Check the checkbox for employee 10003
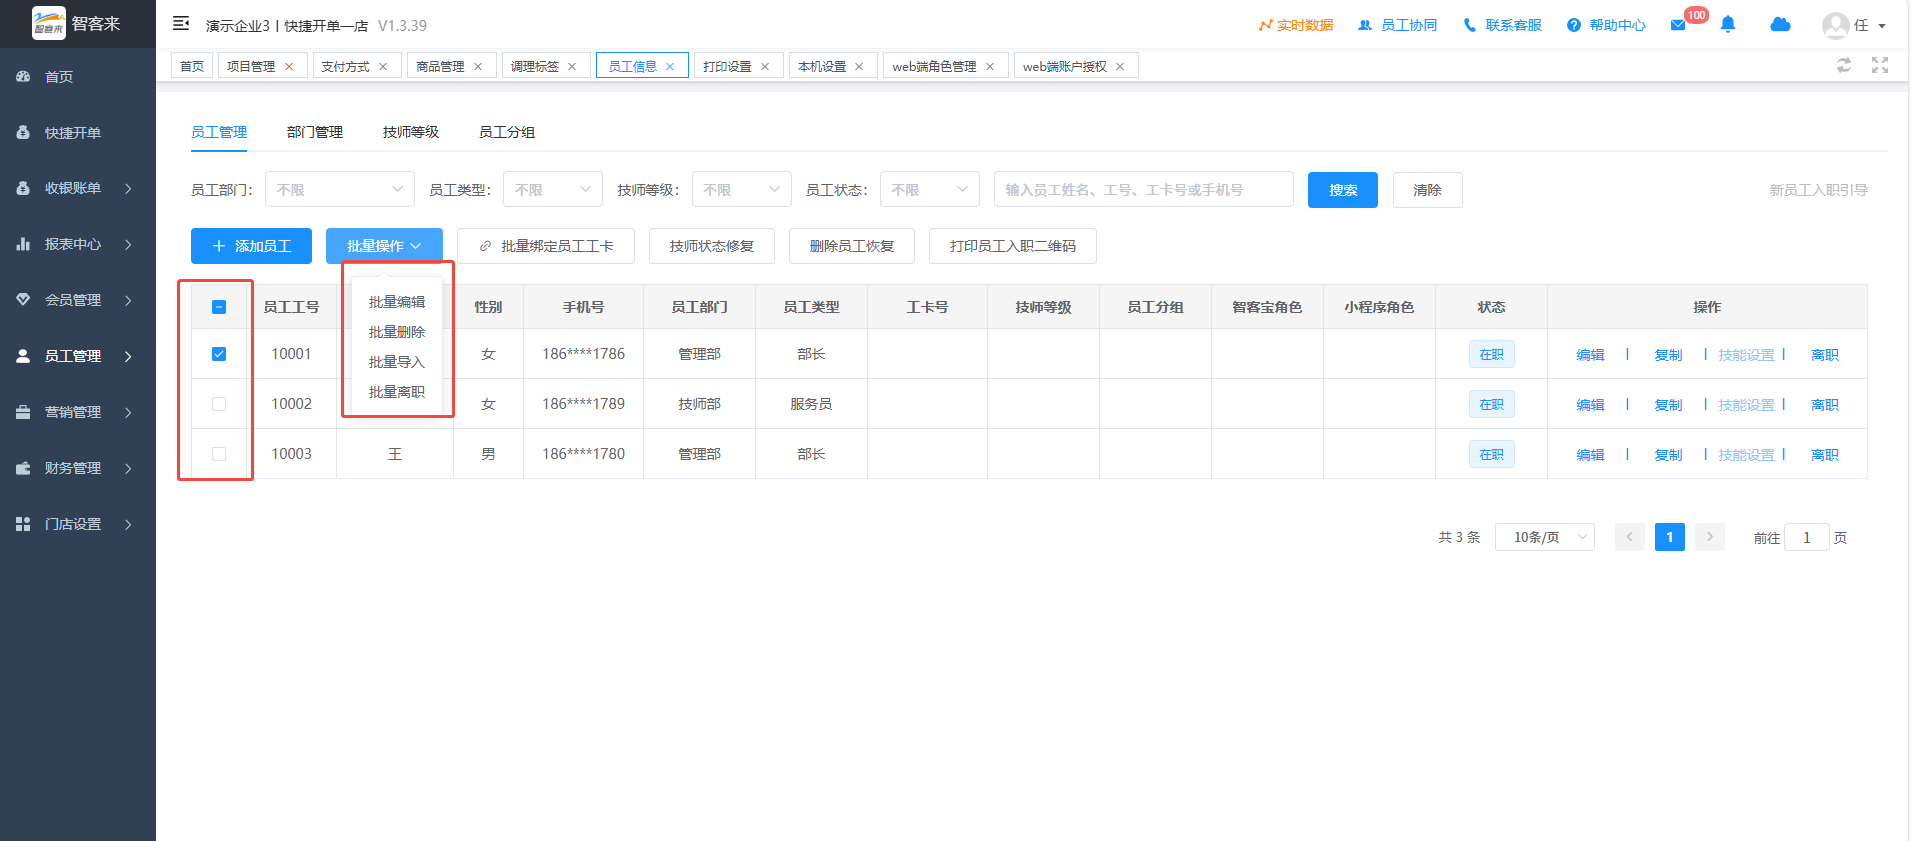This screenshot has height=841, width=1911. (x=219, y=454)
